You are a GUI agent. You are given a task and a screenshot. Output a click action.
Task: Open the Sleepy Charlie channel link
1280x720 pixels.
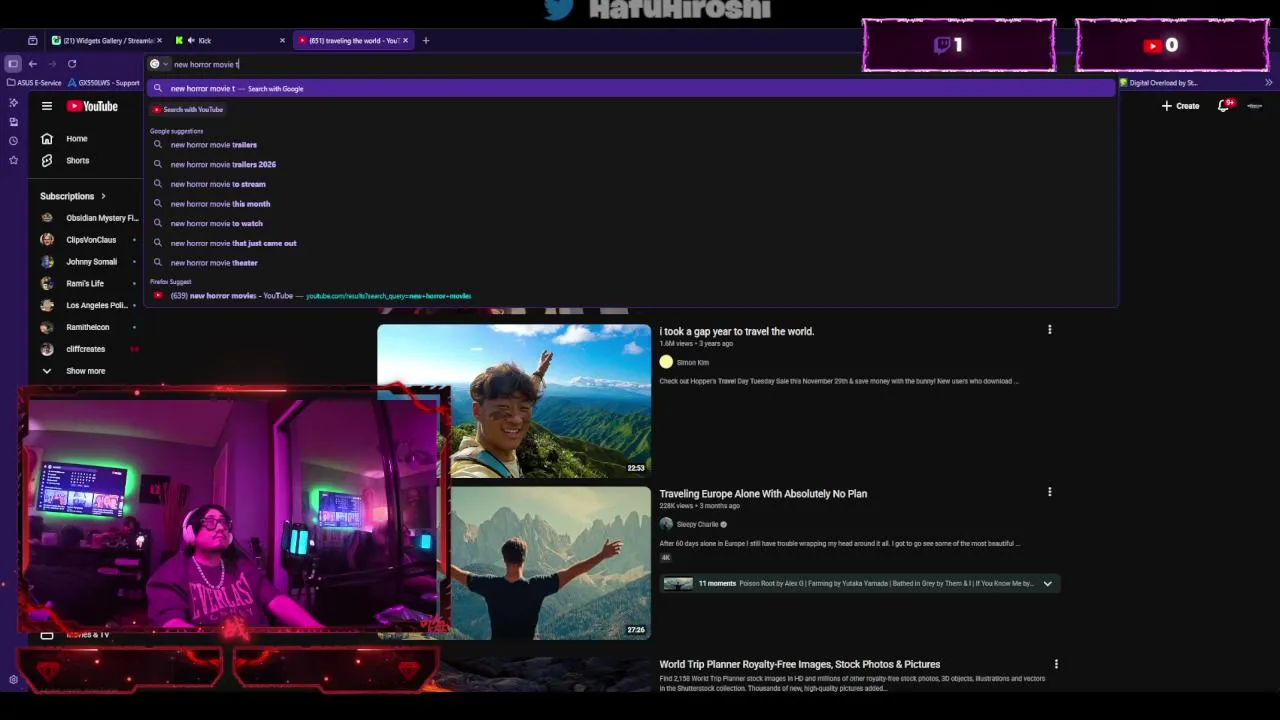click(698, 524)
